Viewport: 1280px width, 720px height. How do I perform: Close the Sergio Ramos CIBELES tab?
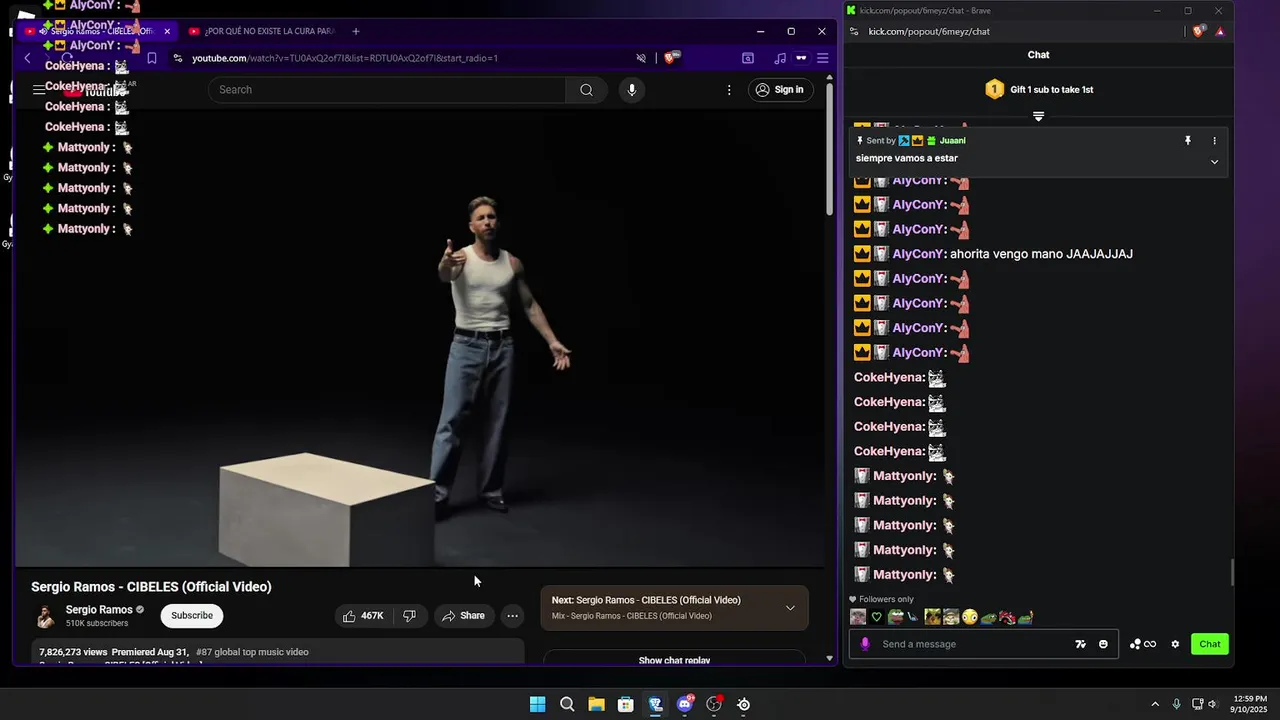pyautogui.click(x=167, y=31)
